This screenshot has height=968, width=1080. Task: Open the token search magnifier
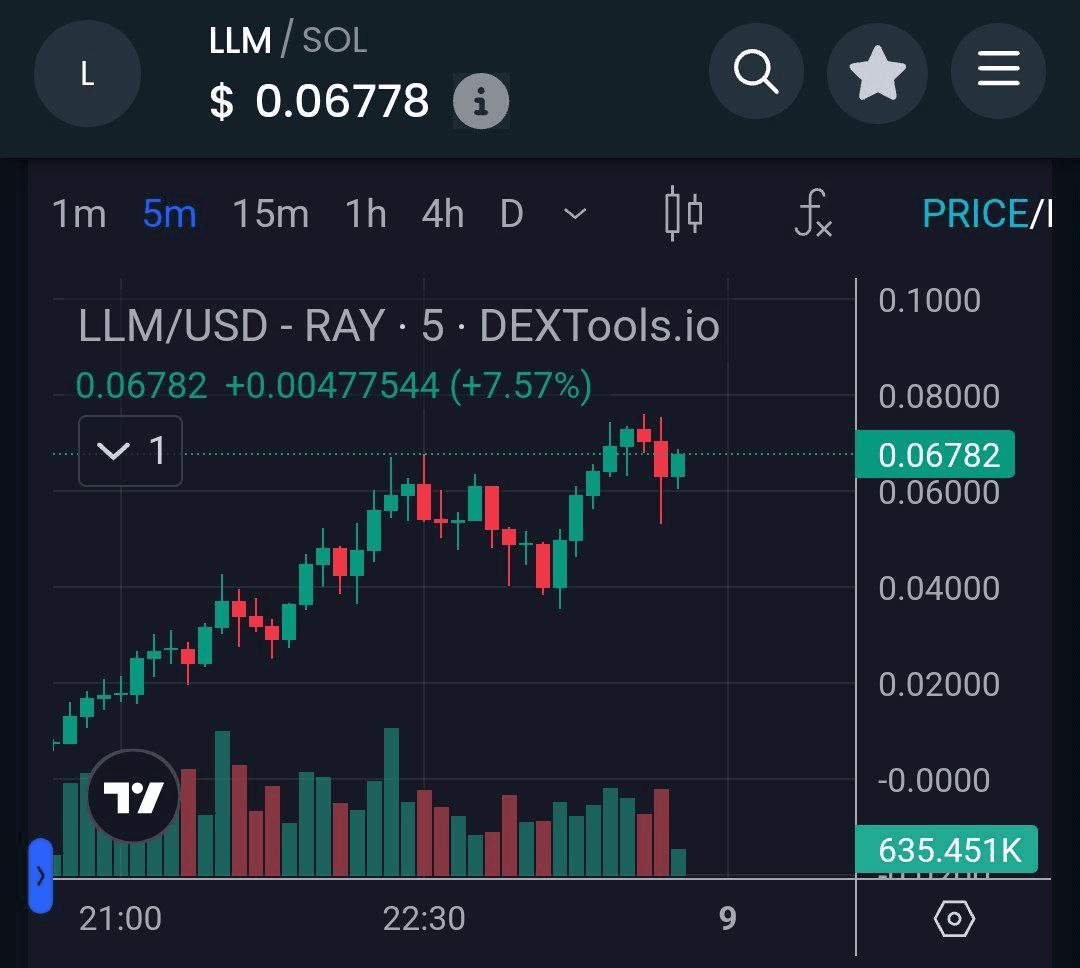(756, 71)
